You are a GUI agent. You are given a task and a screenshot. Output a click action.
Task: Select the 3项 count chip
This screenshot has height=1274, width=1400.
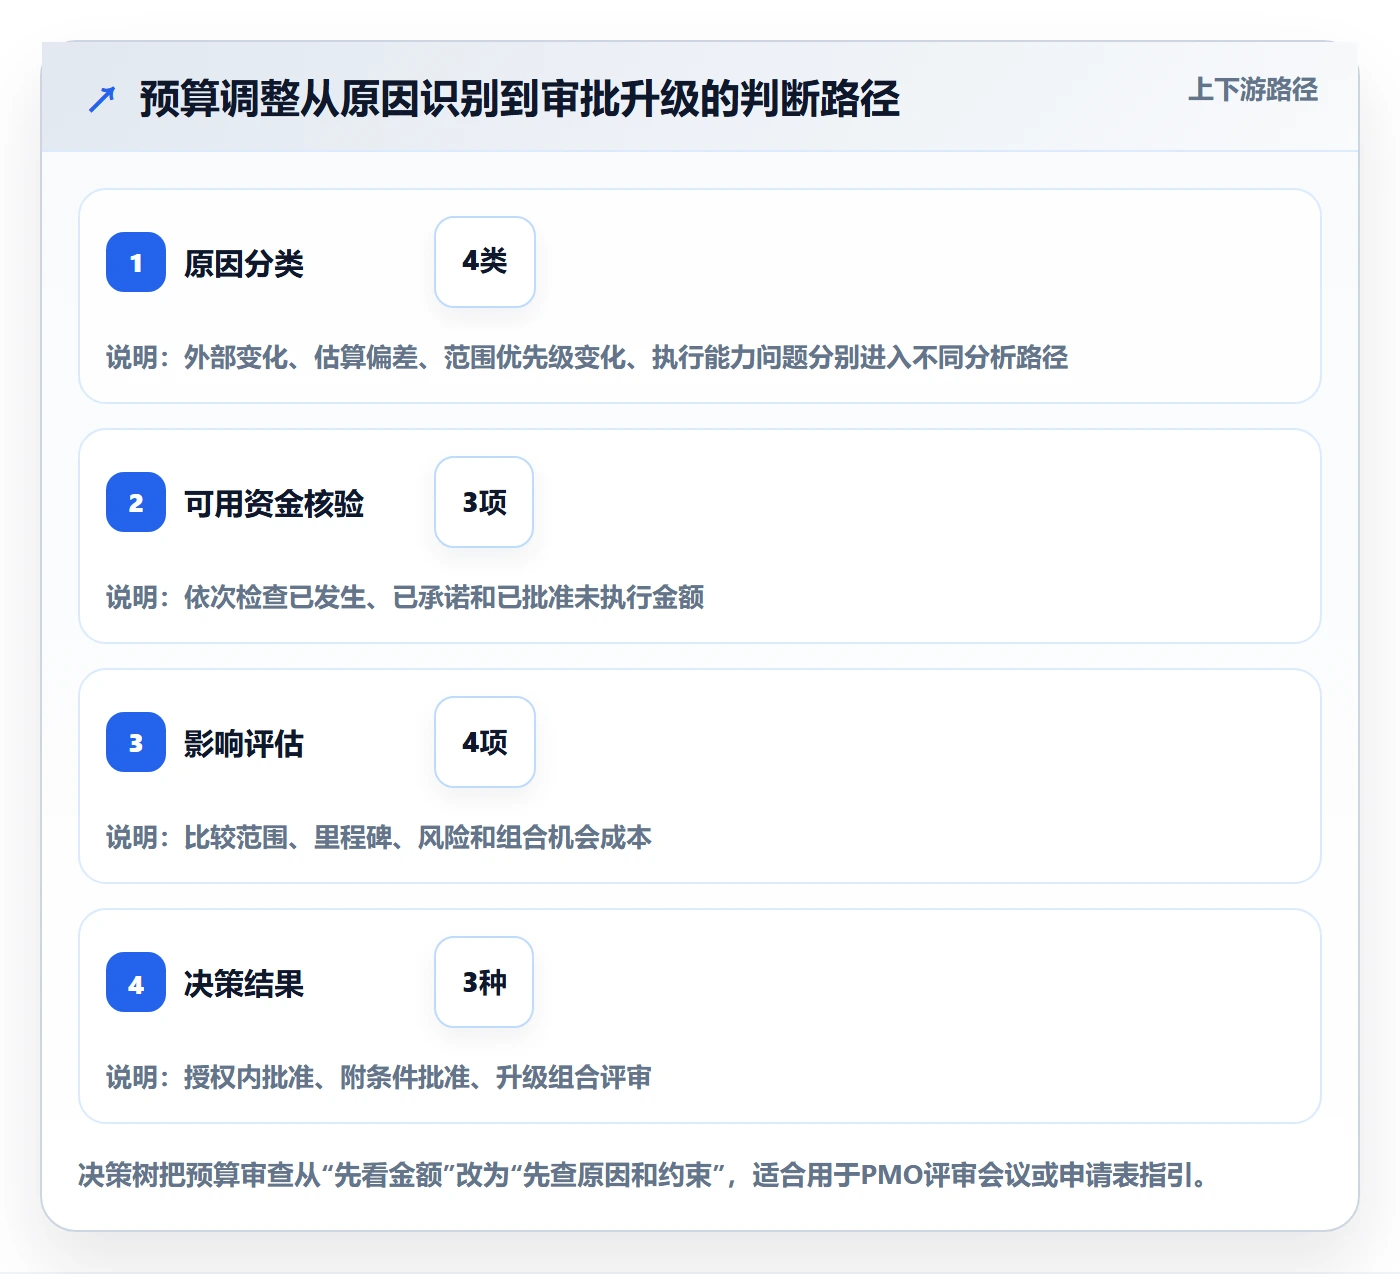484,502
